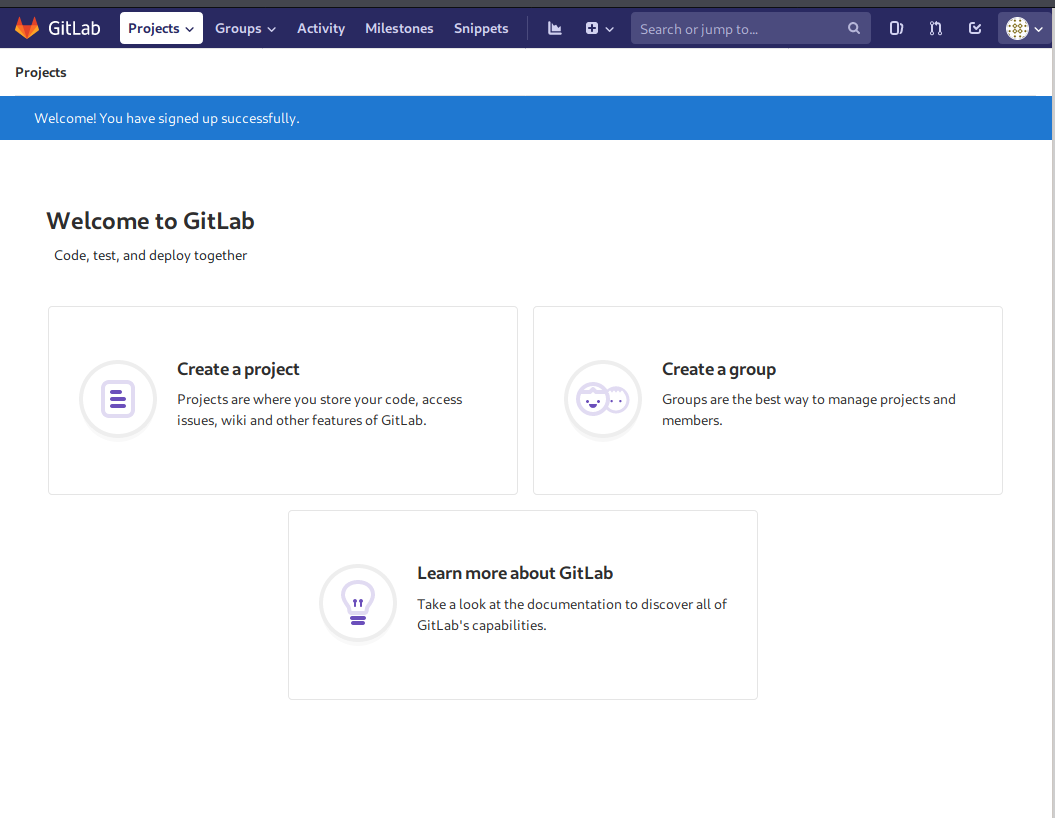
Task: Open 'Learn more about GitLab' link
Action: [514, 573]
